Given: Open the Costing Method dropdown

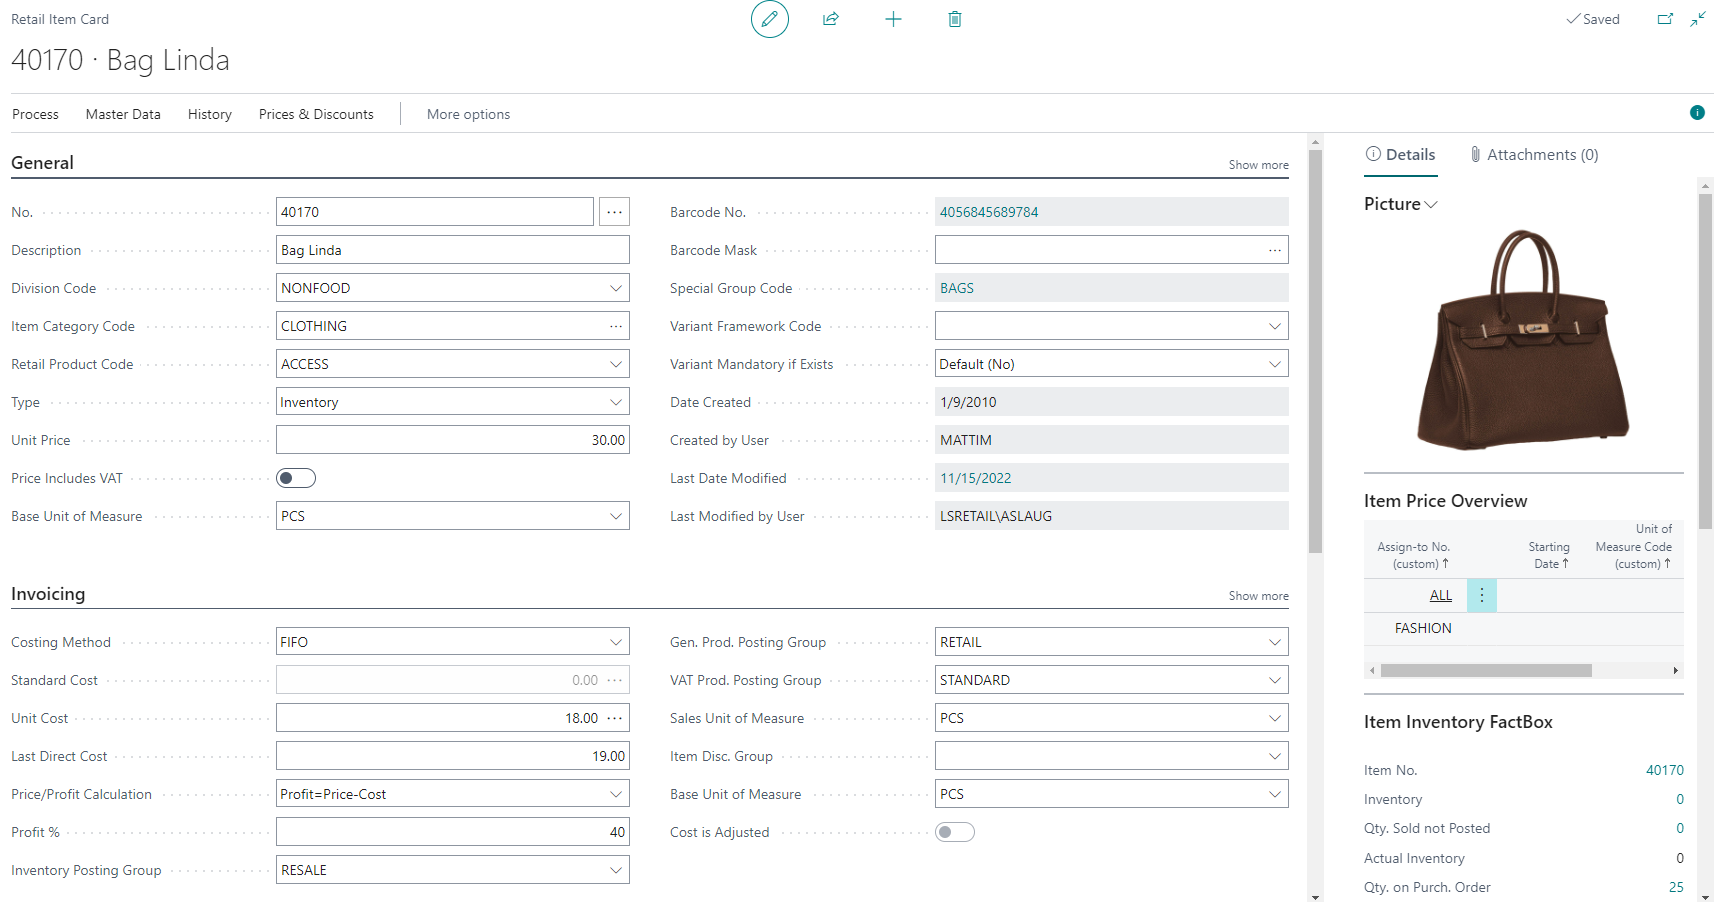Looking at the screenshot, I should click(x=616, y=642).
